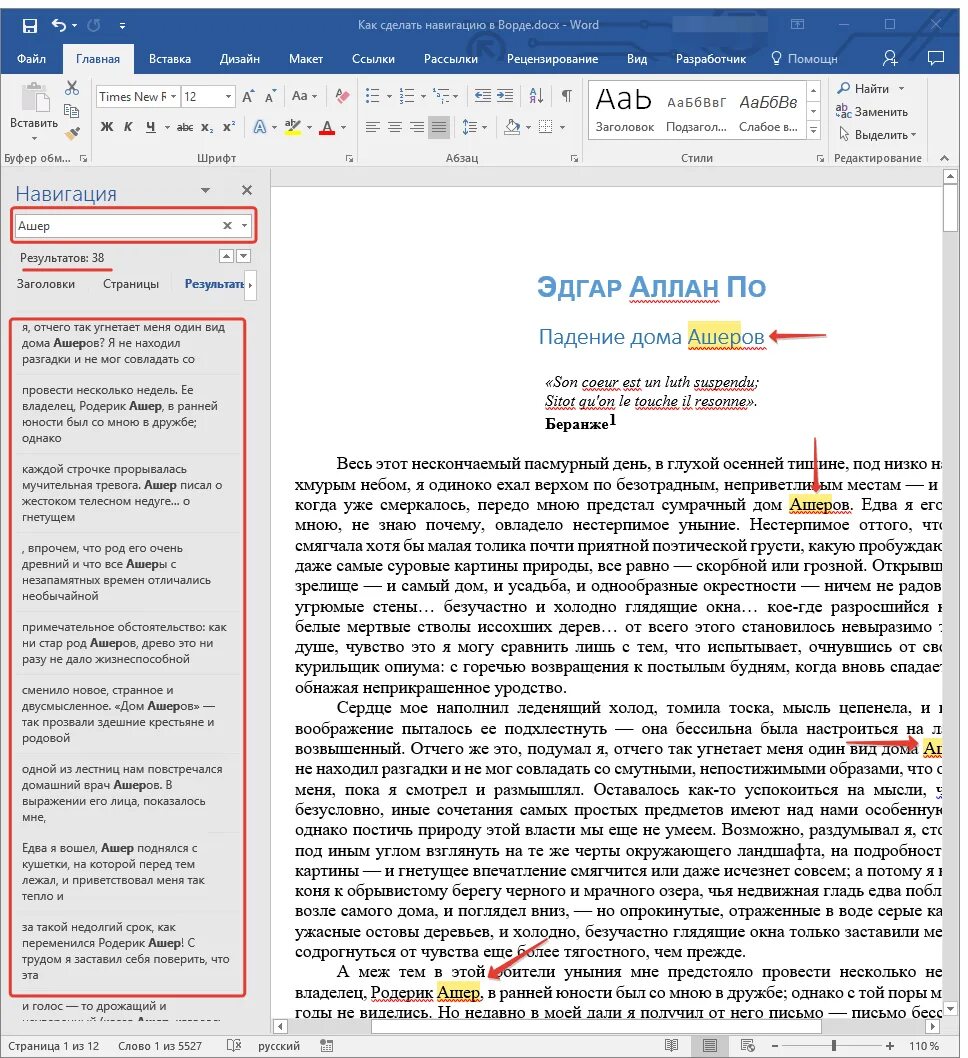Decrease font size with the smaller A icon
Viewport: 968px width, 1058px height.
[271, 96]
